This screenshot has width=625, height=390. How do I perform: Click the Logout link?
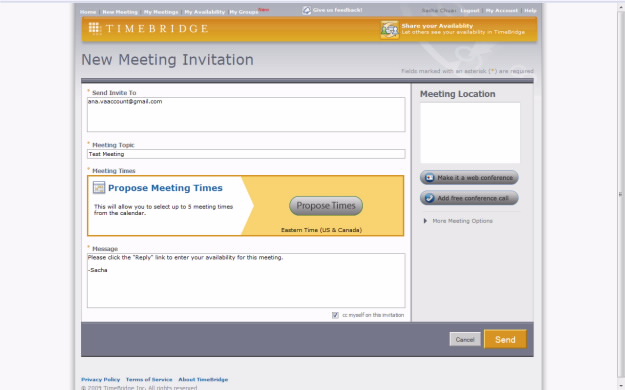pos(470,10)
